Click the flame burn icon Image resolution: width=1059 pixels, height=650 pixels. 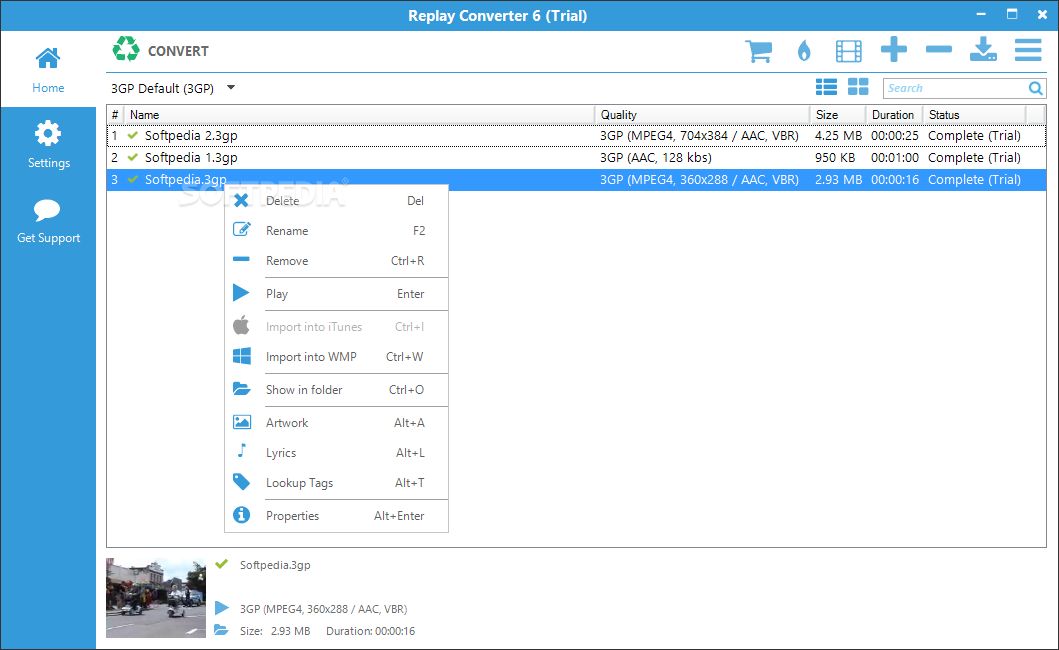point(804,51)
